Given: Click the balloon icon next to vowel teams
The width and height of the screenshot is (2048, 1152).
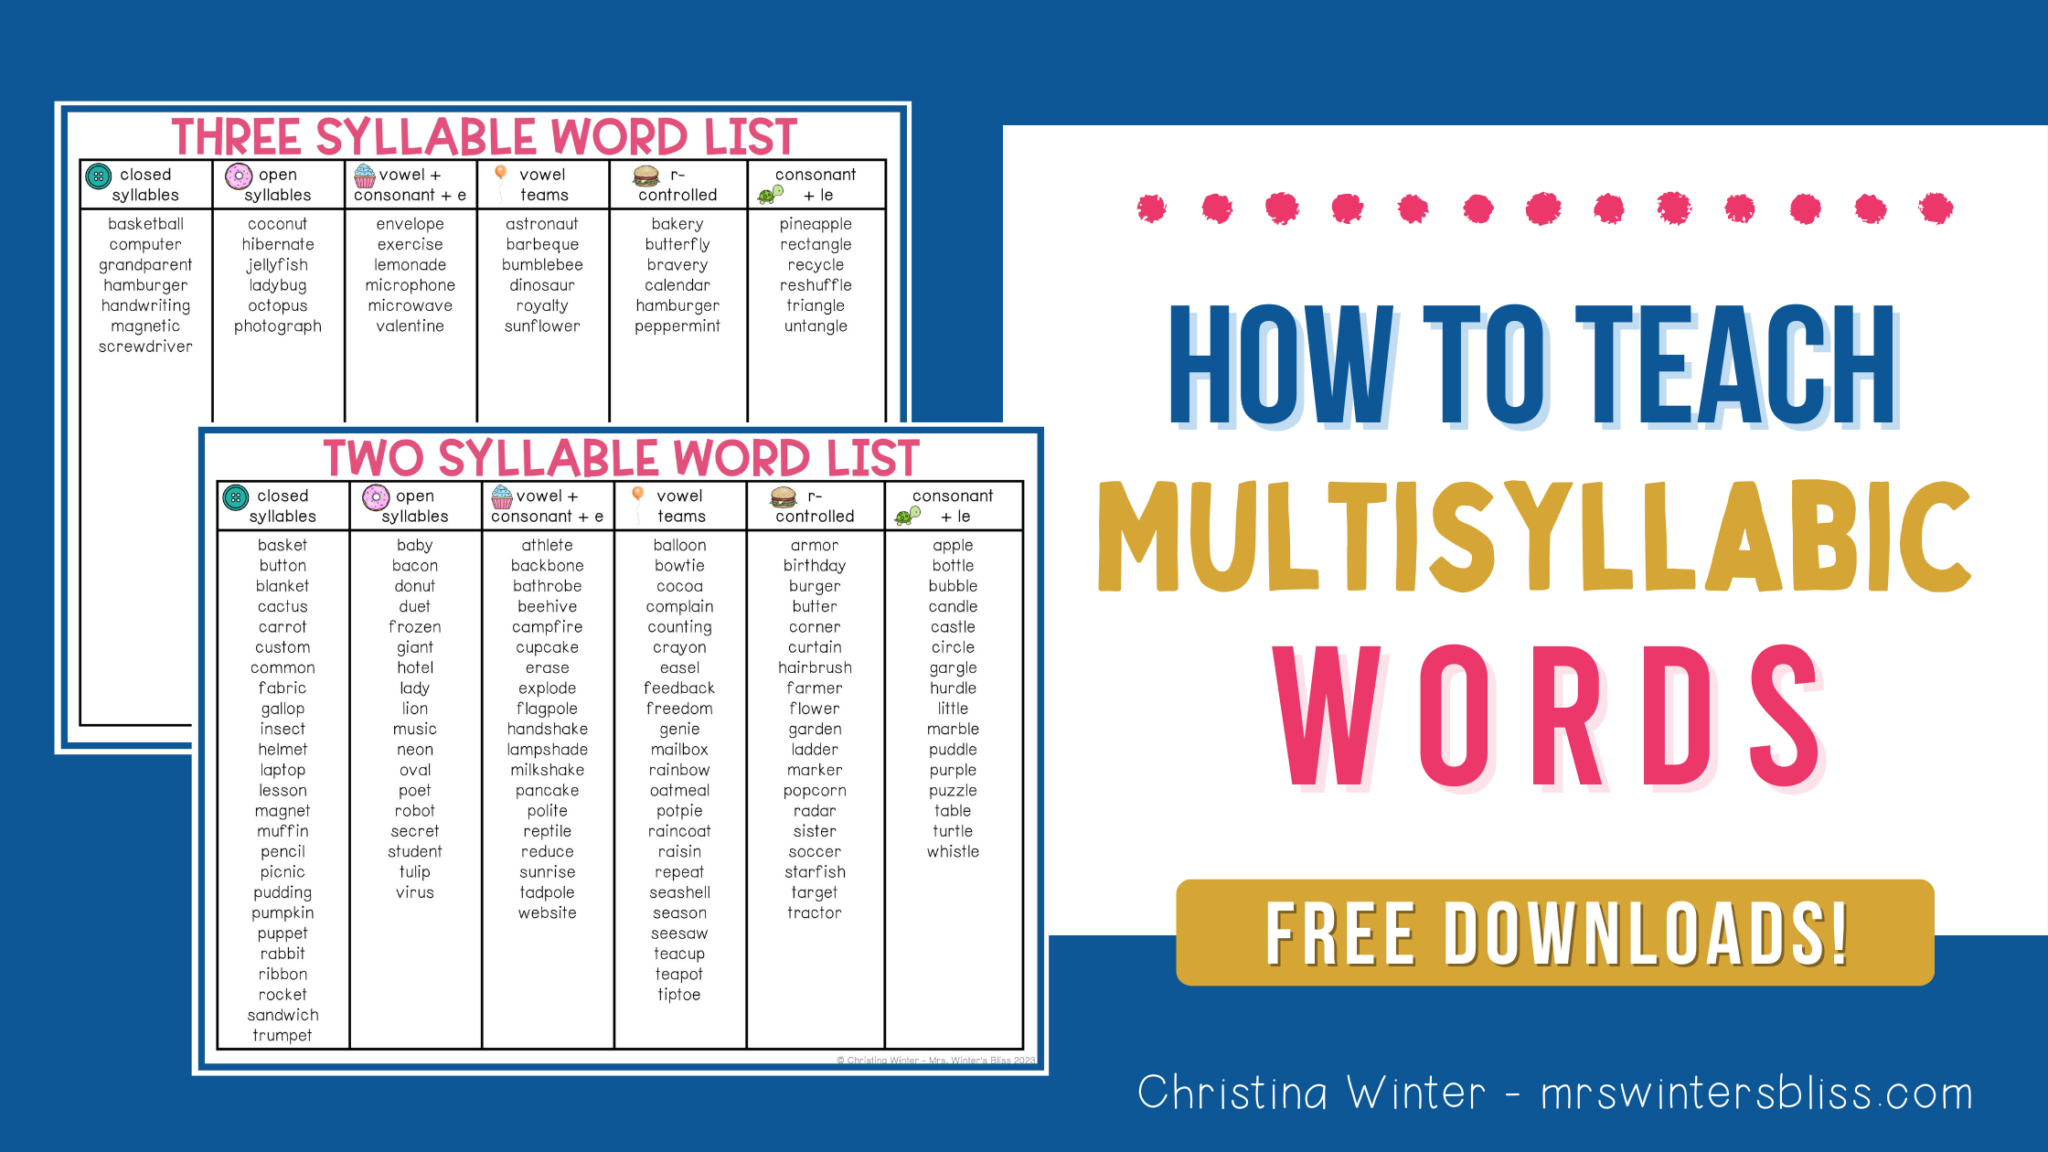Looking at the screenshot, I should [636, 495].
